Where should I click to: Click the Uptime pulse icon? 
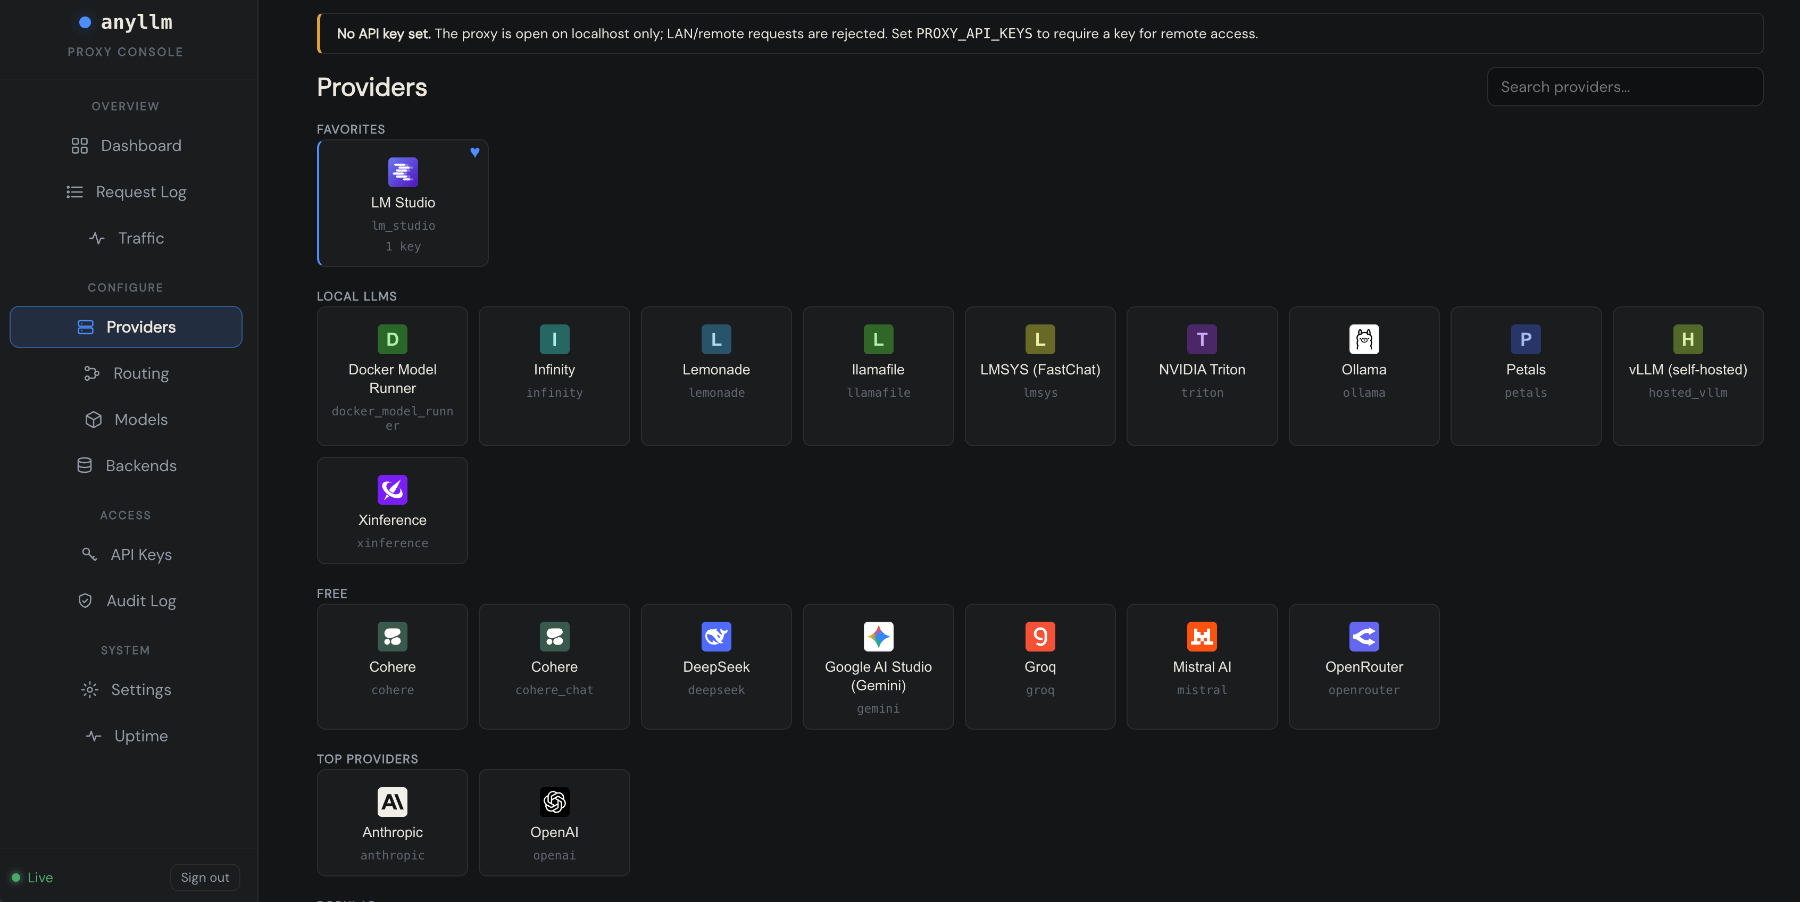(x=93, y=736)
